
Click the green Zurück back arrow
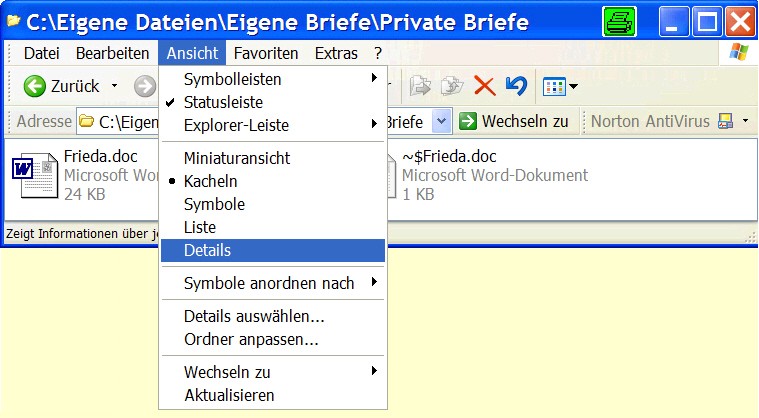(36, 87)
